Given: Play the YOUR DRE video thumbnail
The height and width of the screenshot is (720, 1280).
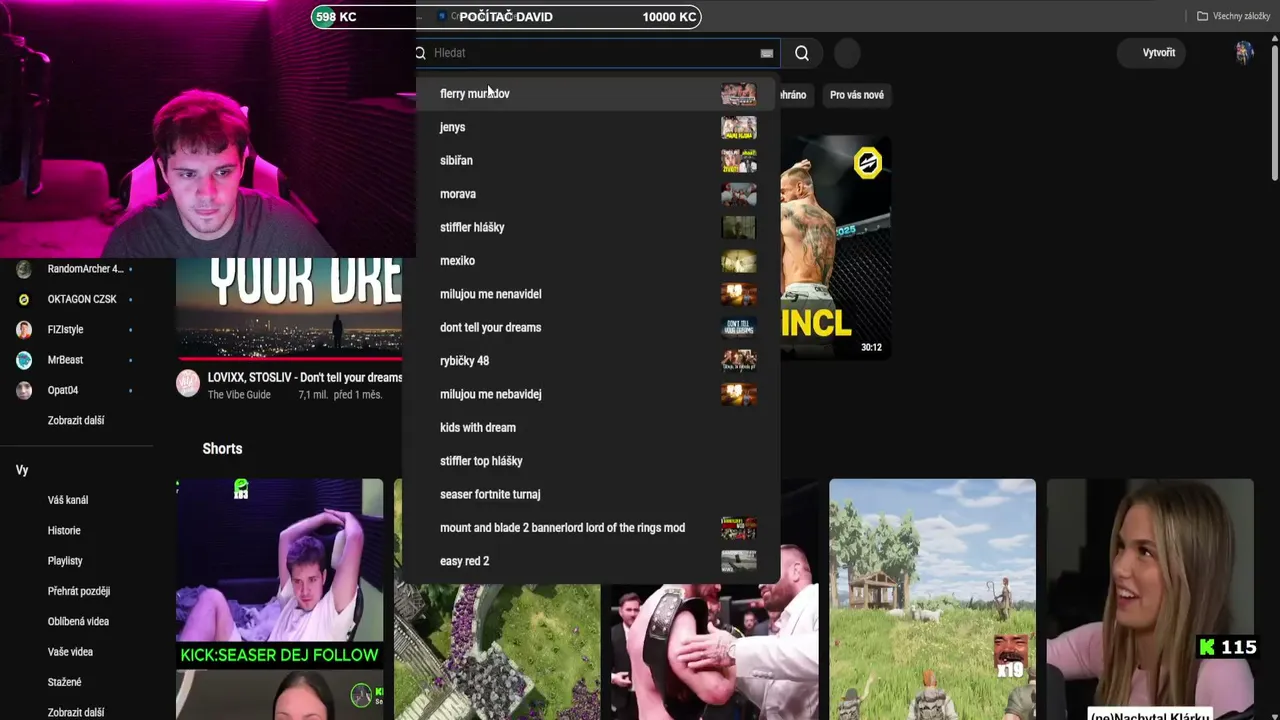Looking at the screenshot, I should click(x=289, y=308).
